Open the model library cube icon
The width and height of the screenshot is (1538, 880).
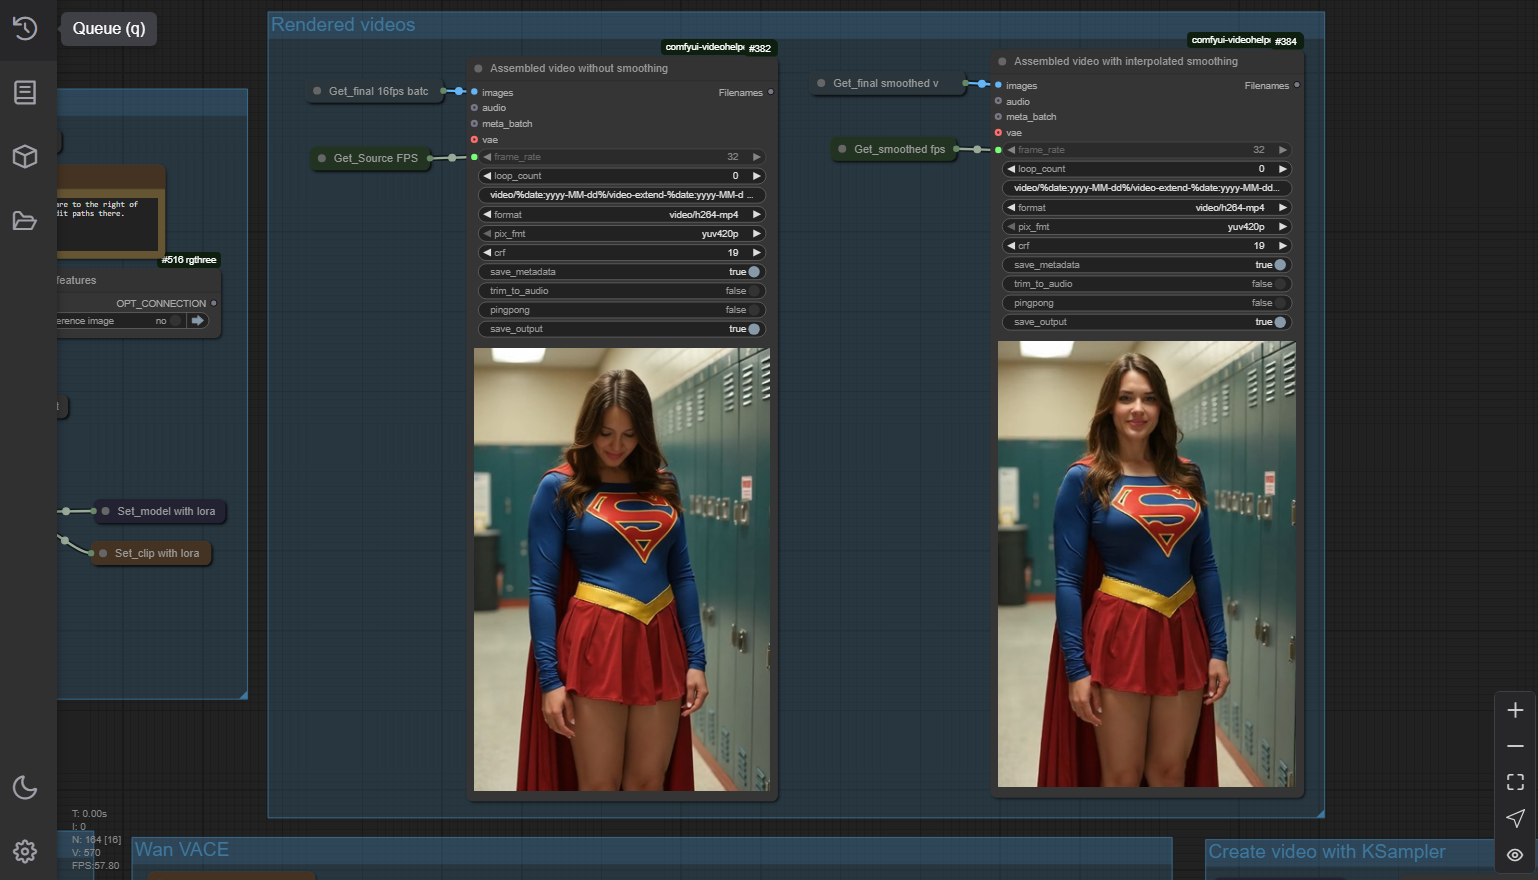[x=25, y=156]
